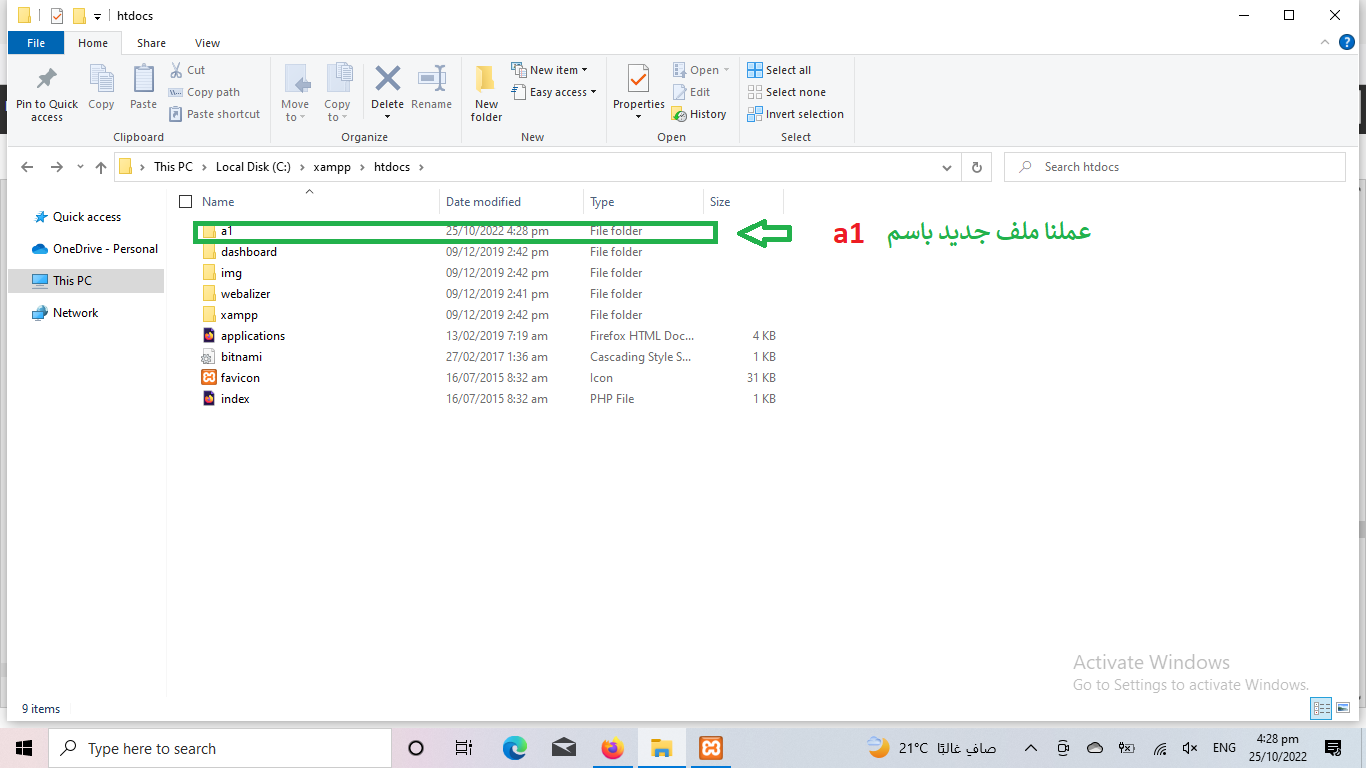Image resolution: width=1366 pixels, height=768 pixels.
Task: Open XAMPP from the taskbar
Action: (x=711, y=748)
